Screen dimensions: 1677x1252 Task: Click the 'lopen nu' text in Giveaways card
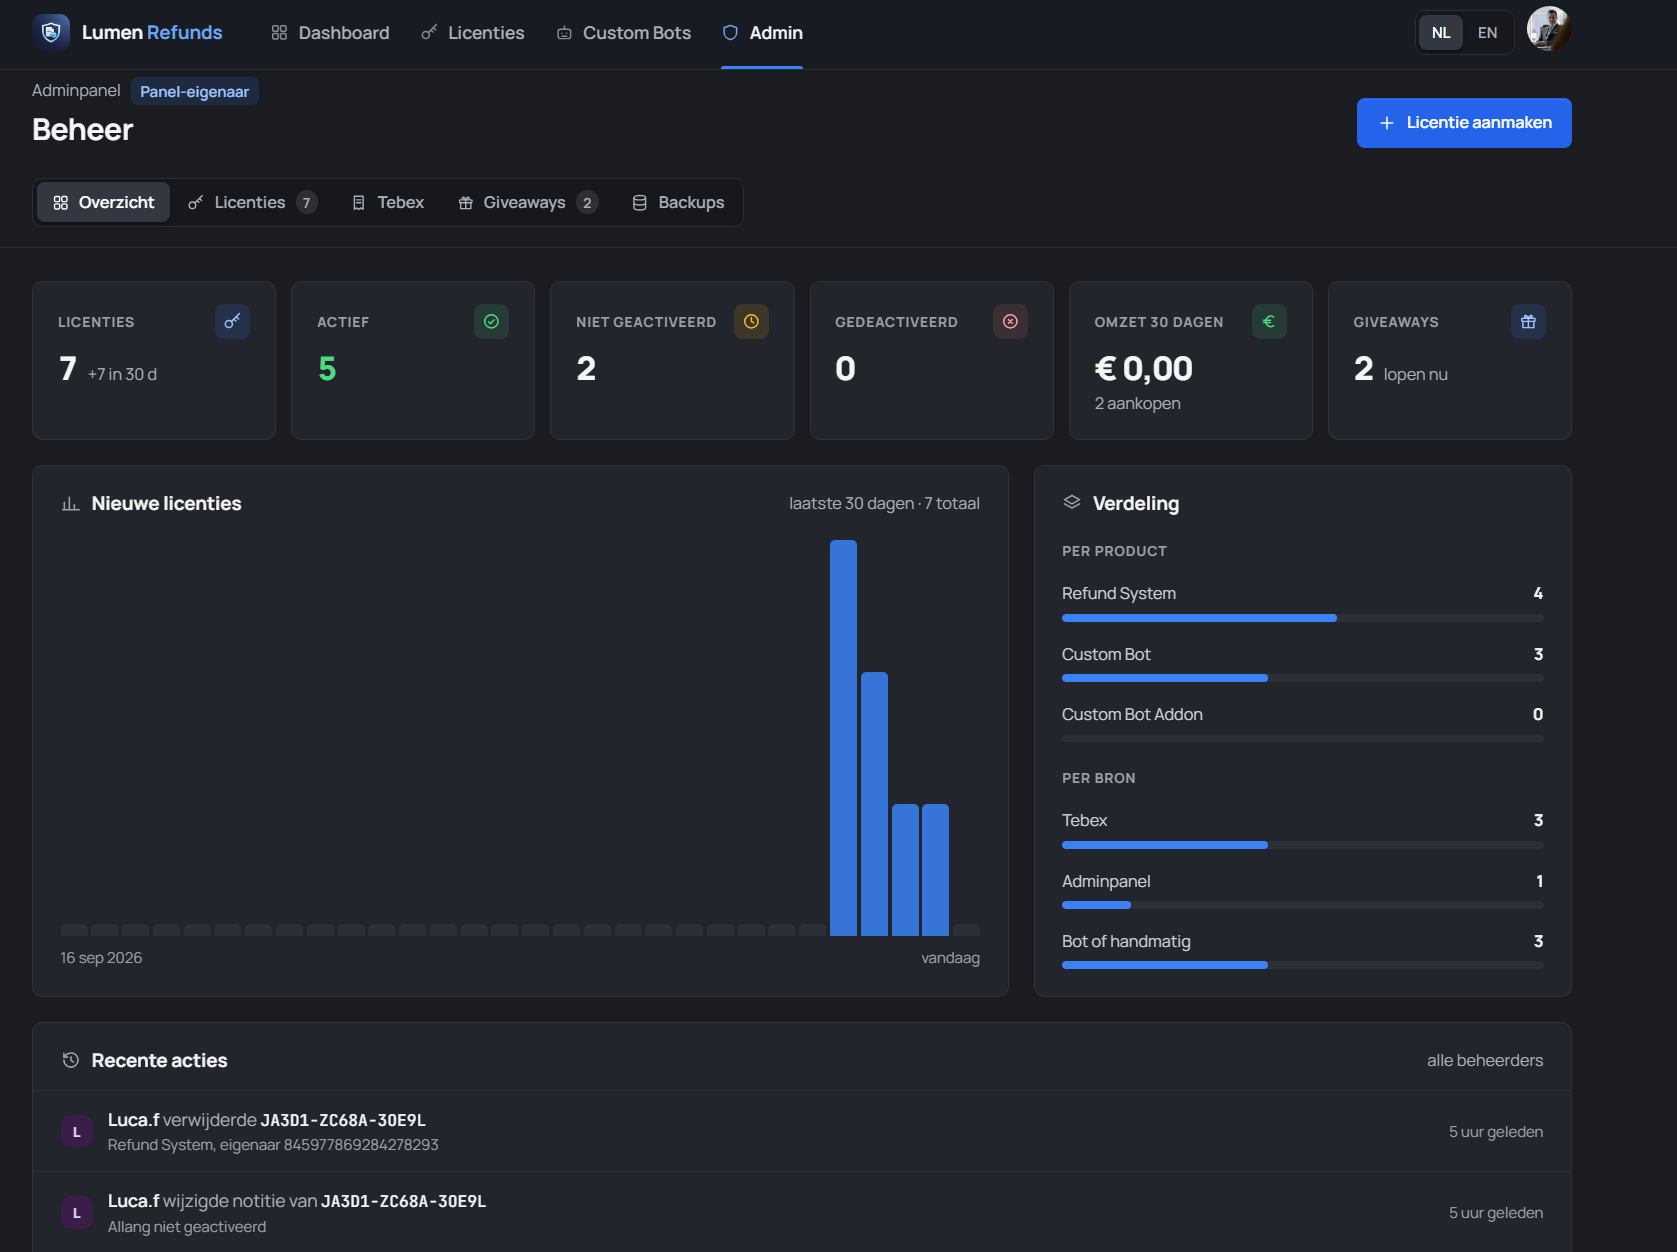coord(1415,374)
